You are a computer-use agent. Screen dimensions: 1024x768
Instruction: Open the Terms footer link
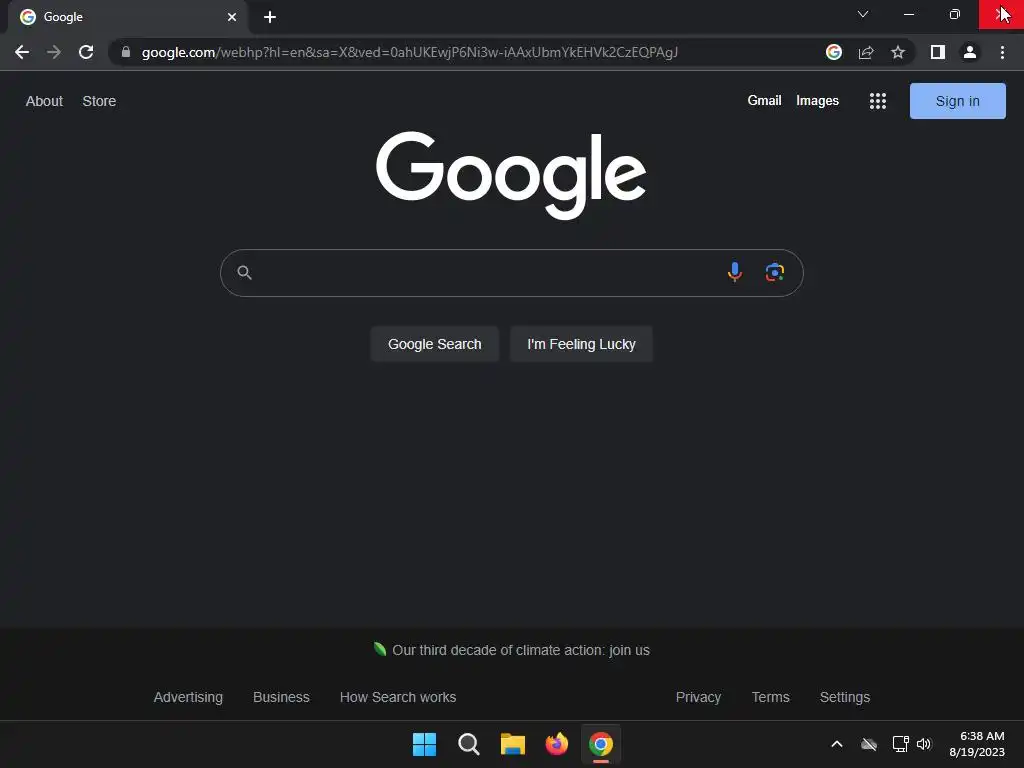[771, 697]
